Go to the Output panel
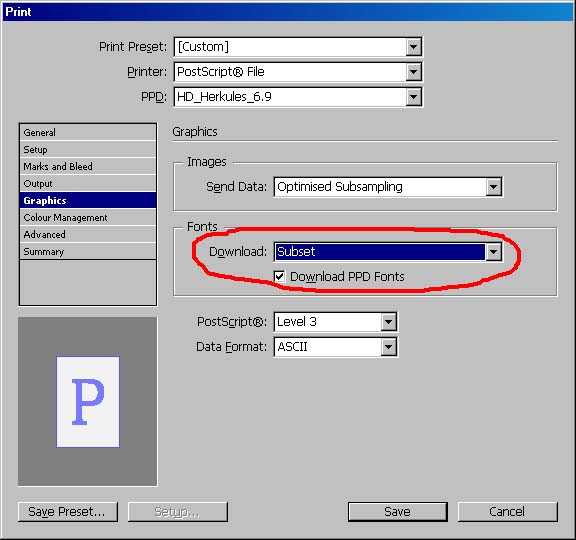 click(x=88, y=183)
